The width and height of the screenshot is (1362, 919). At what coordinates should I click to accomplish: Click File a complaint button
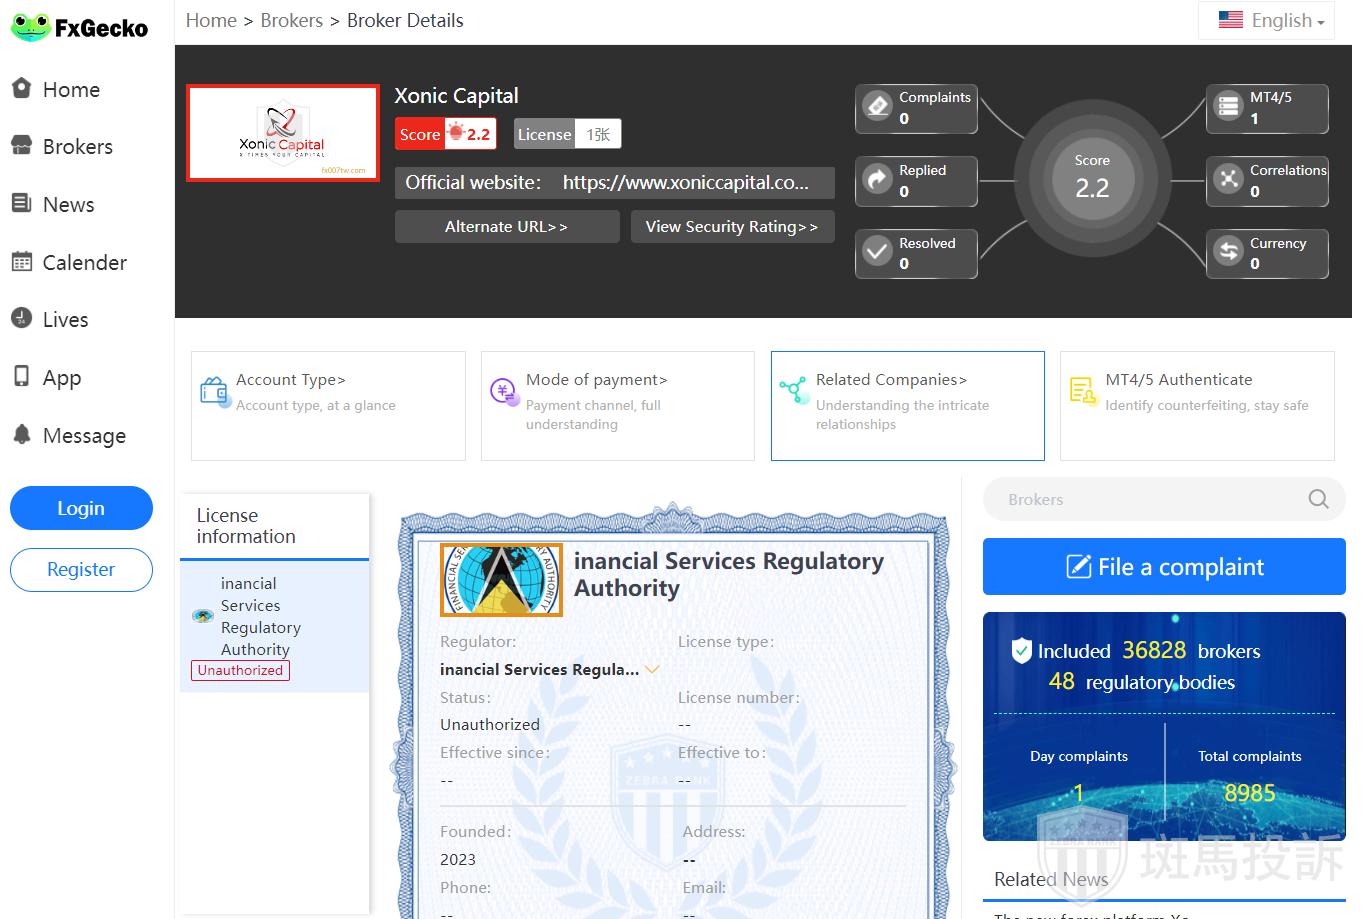[x=1164, y=567]
